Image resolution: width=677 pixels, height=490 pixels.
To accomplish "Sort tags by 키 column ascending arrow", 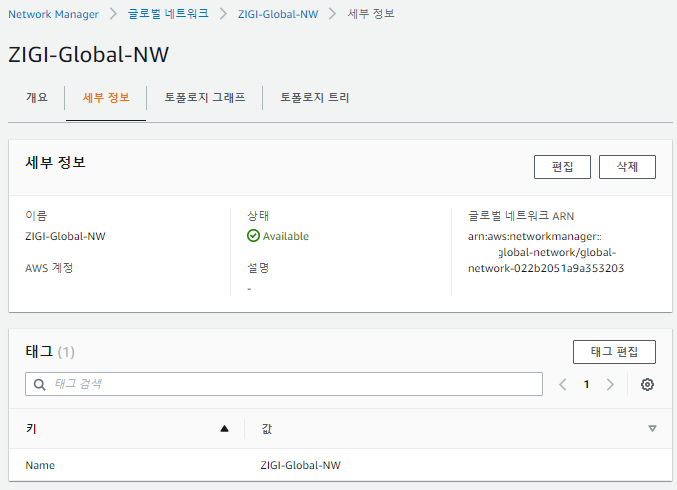I will (224, 429).
